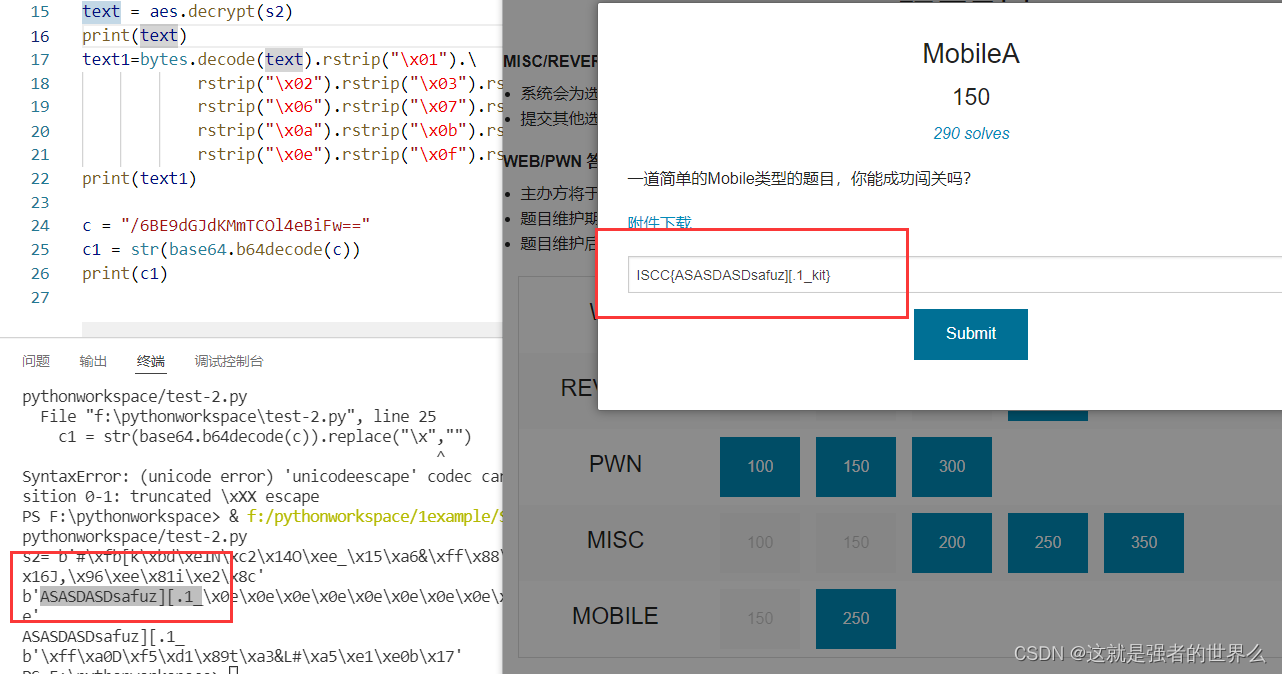The height and width of the screenshot is (674, 1282).
Task: Open the PWN 100 challenge tile
Action: click(759, 466)
